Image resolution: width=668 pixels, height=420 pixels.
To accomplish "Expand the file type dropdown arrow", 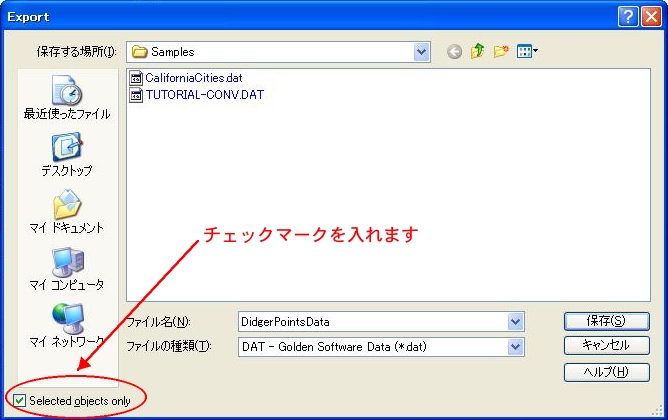I will 515,347.
